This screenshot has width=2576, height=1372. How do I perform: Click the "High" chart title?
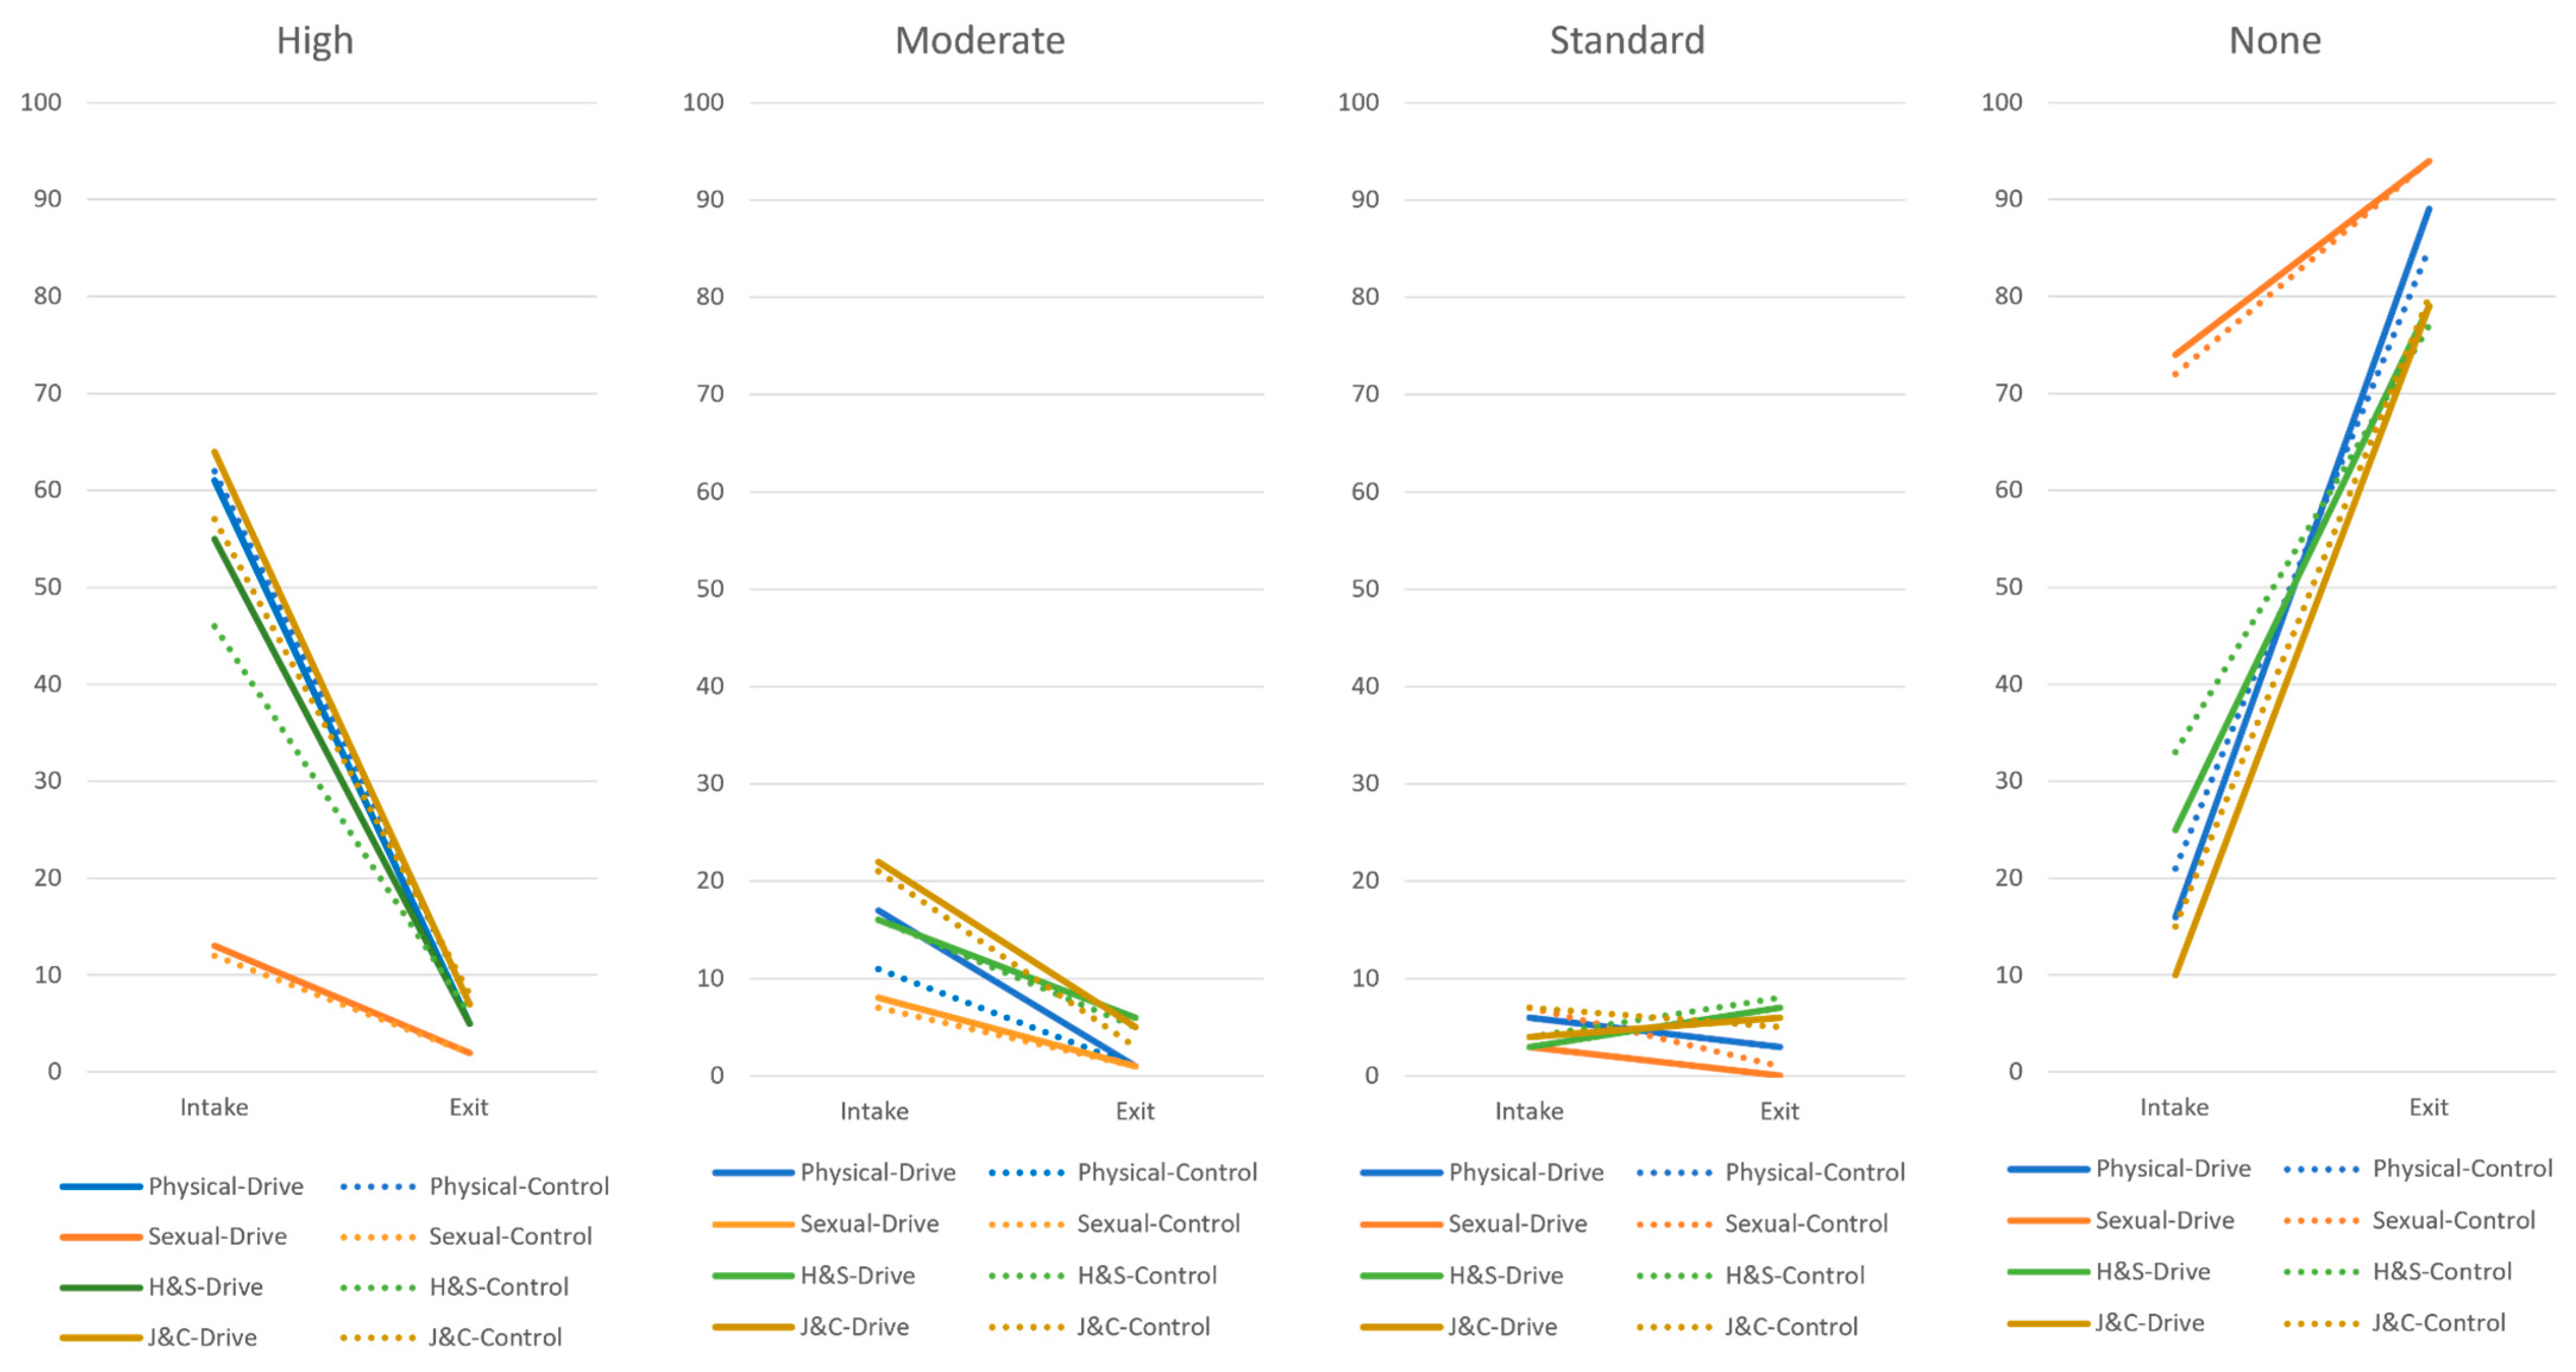click(x=315, y=41)
